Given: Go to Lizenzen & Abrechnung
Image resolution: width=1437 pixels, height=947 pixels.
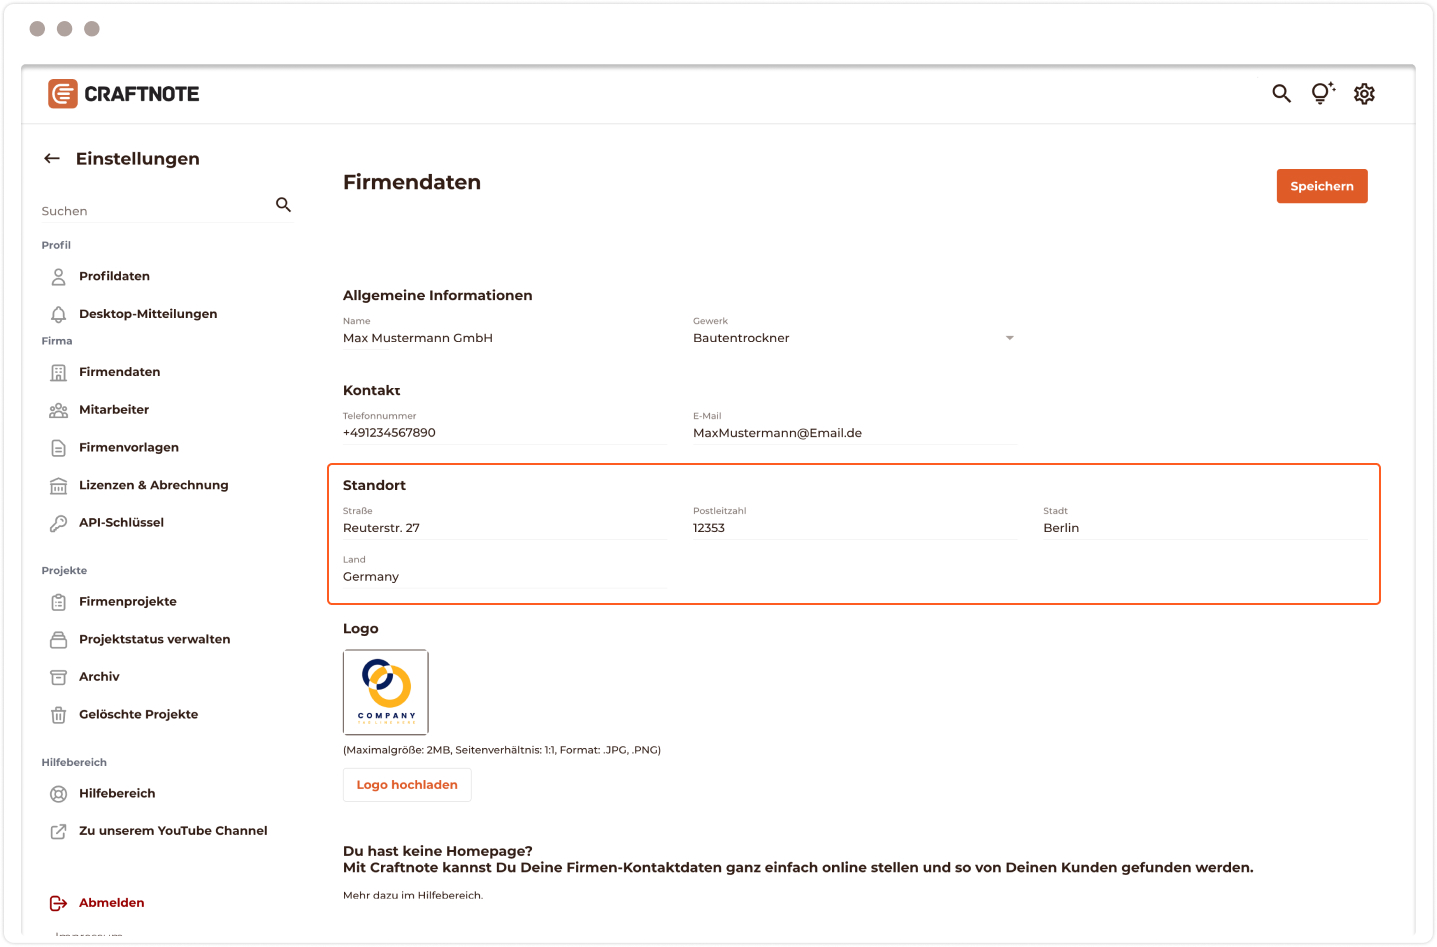Looking at the screenshot, I should [153, 485].
